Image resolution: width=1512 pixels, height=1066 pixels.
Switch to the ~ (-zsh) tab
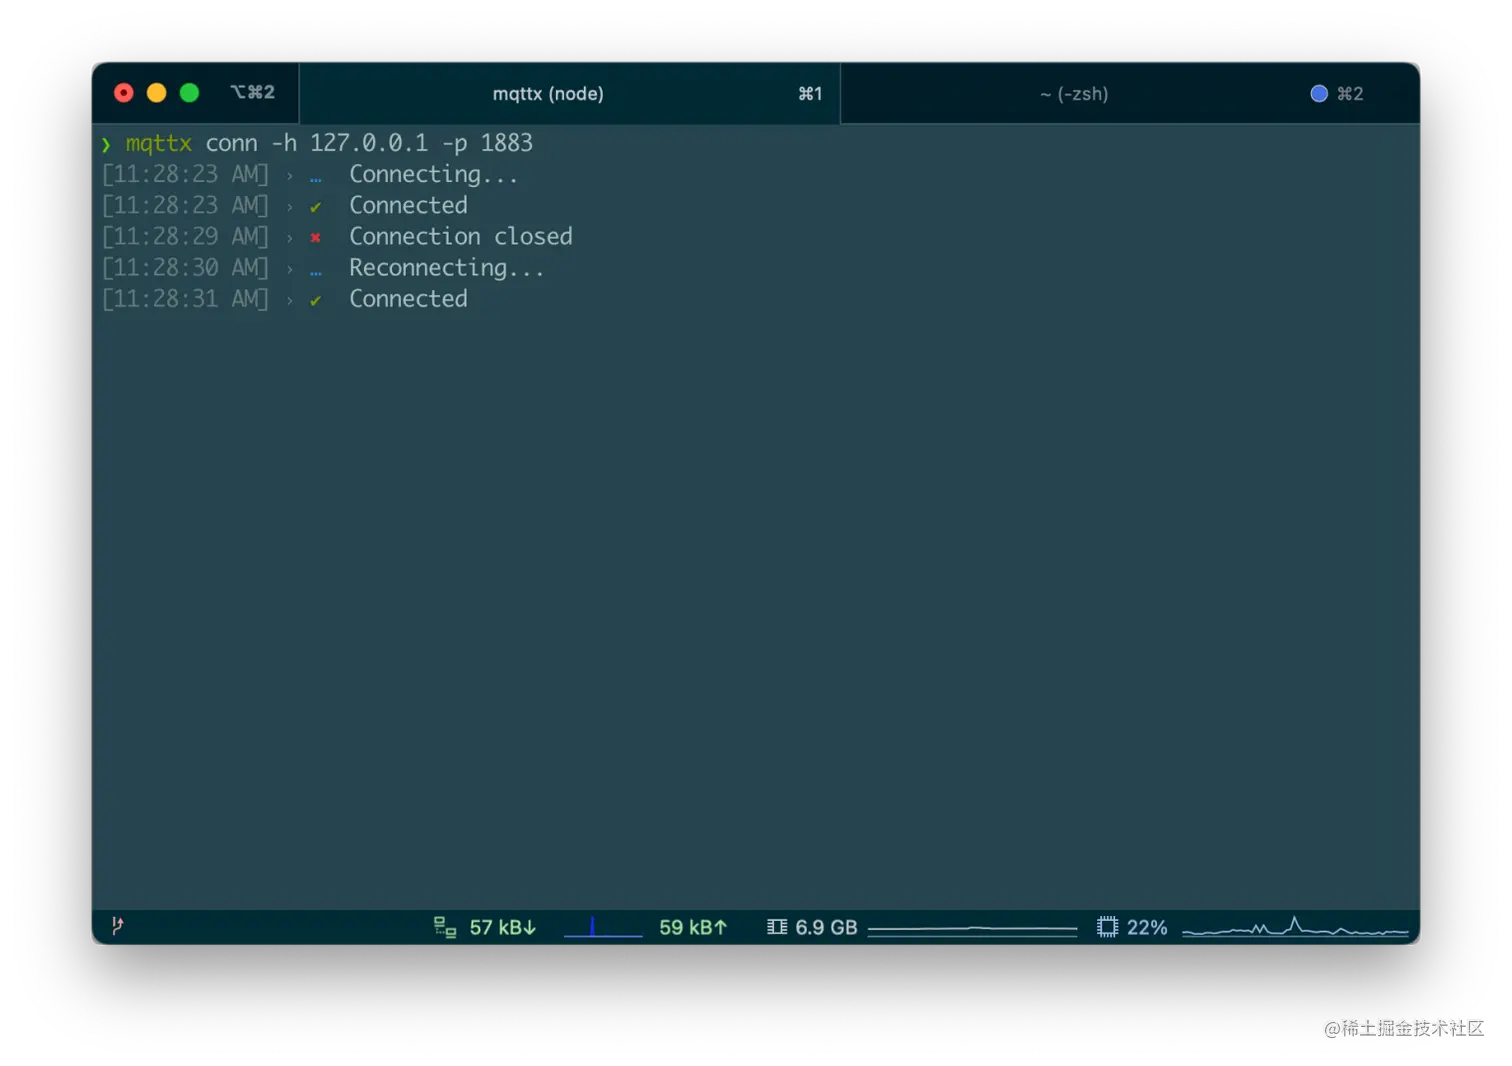click(1130, 93)
